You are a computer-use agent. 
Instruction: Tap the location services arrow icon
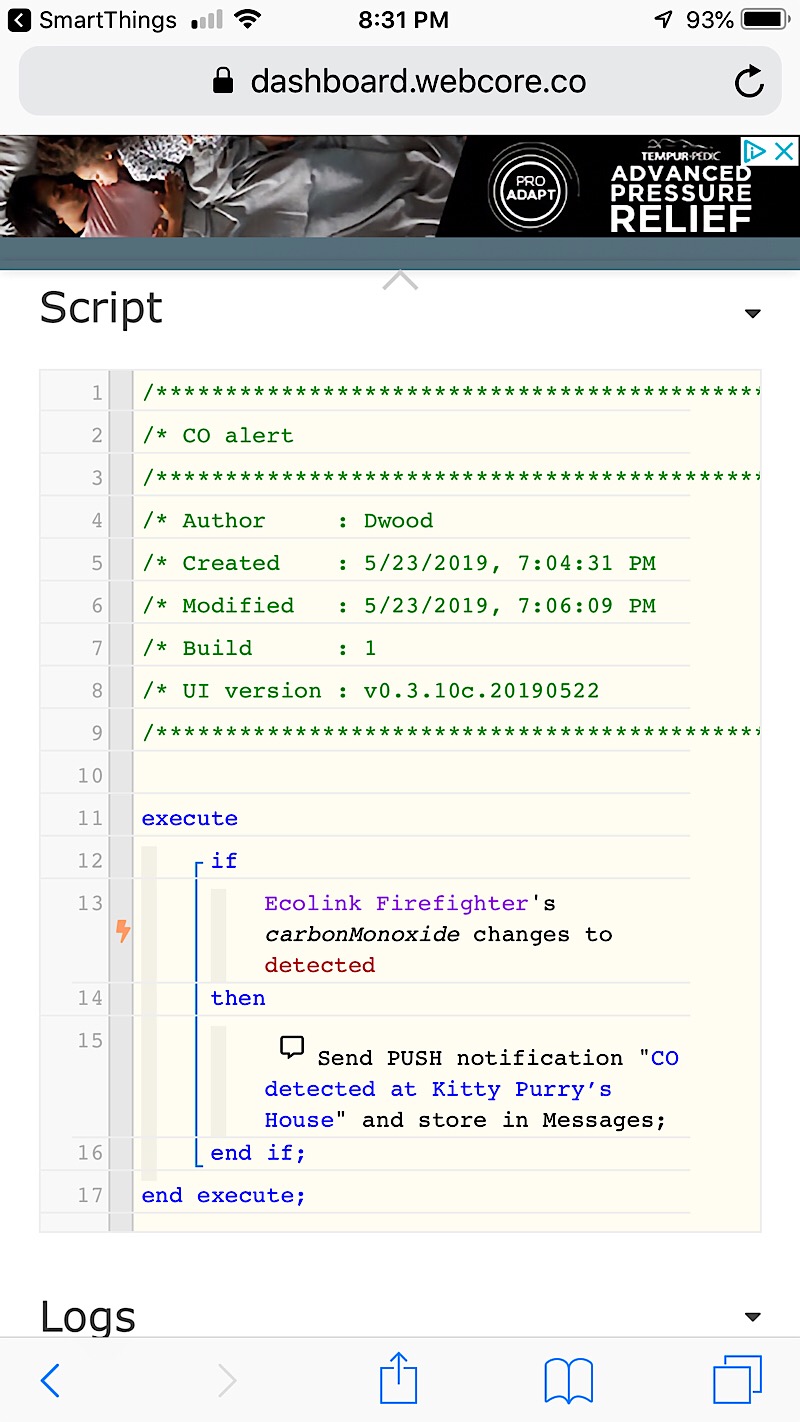click(664, 19)
